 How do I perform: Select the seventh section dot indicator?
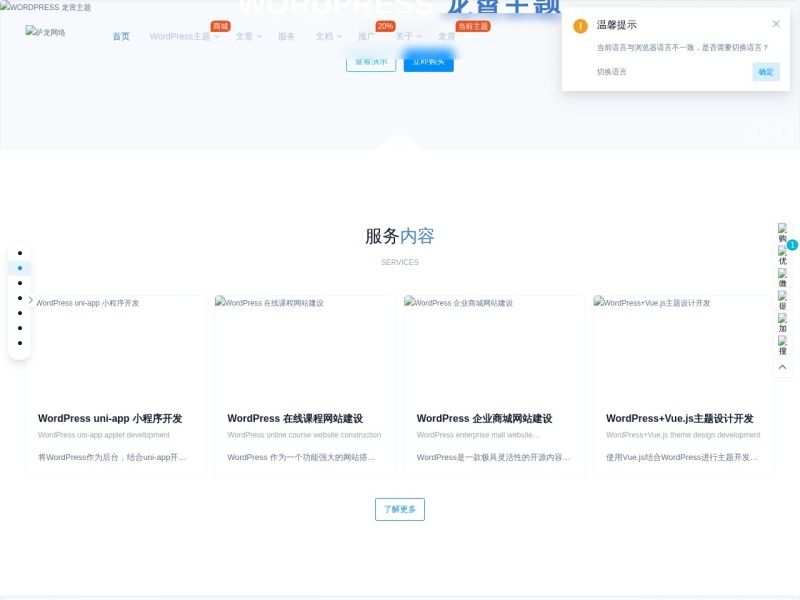(x=20, y=343)
